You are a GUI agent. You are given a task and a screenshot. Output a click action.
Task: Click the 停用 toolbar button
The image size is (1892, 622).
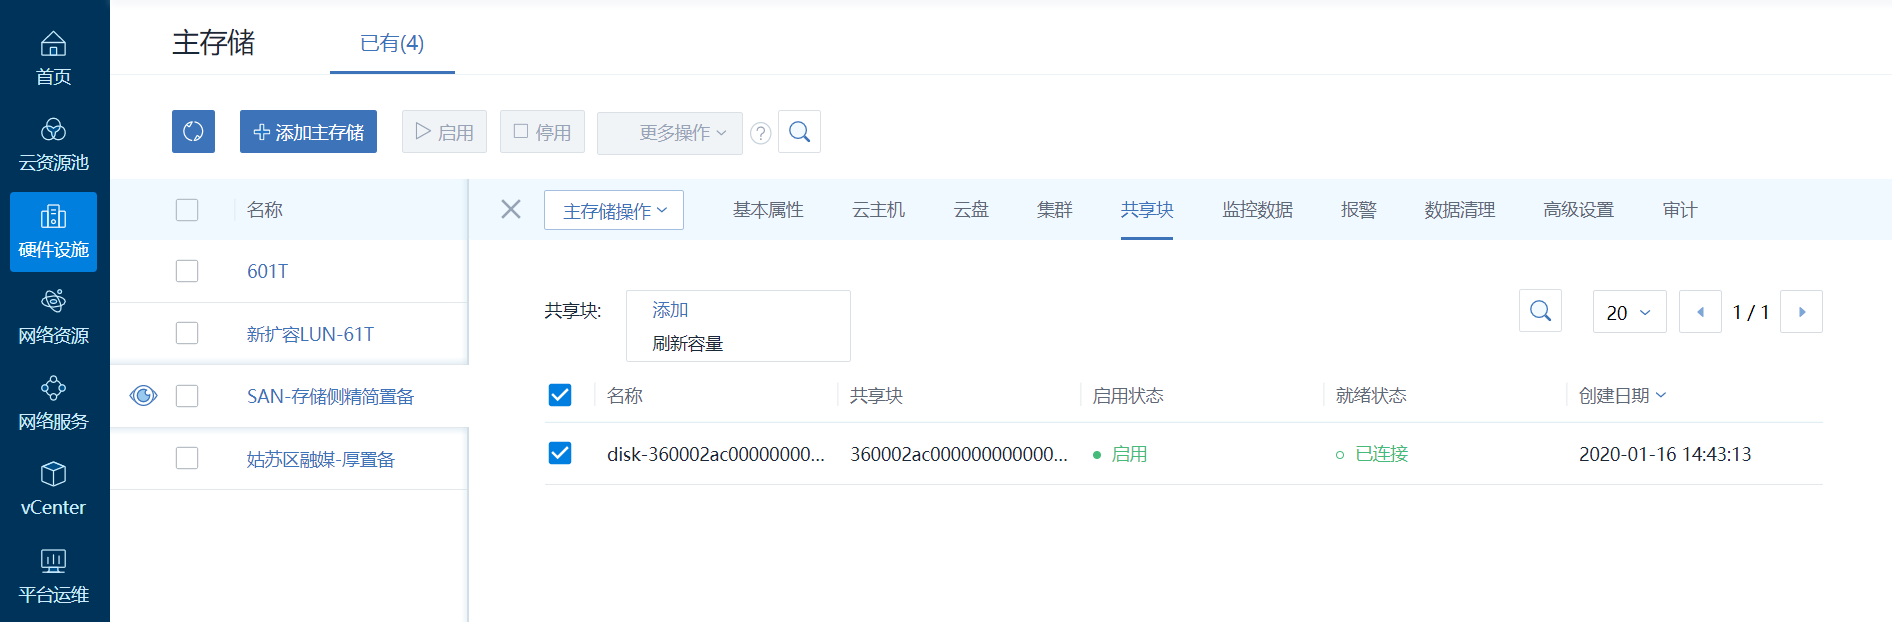[542, 131]
